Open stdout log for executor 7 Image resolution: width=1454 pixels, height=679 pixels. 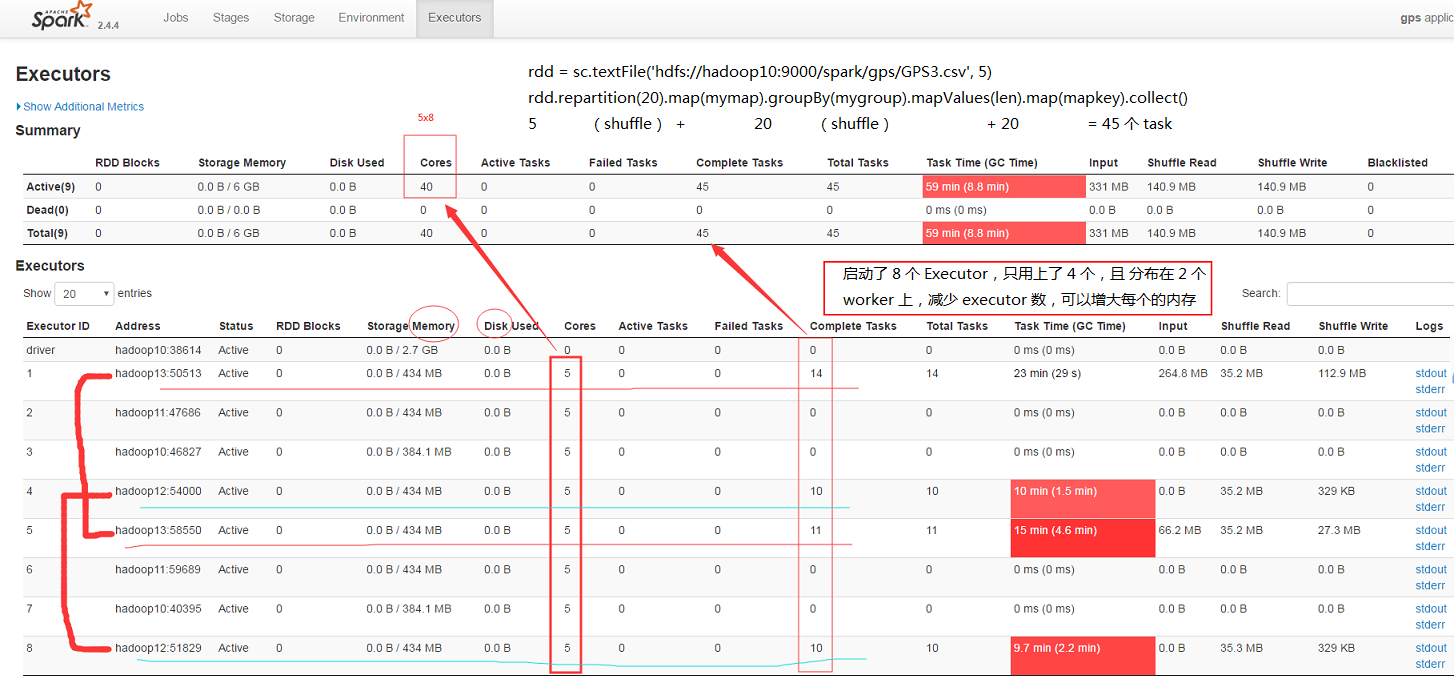coord(1431,608)
